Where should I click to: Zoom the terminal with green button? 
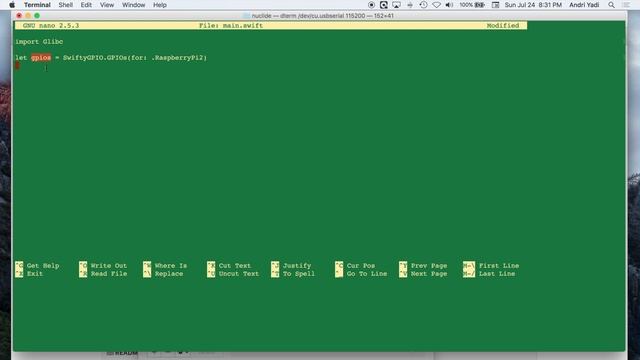click(x=37, y=16)
